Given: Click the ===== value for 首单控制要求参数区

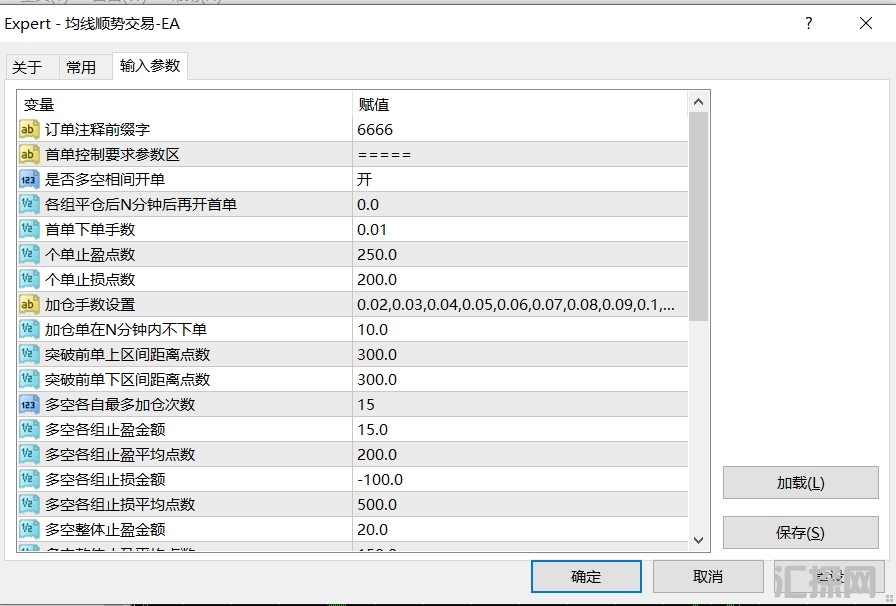Looking at the screenshot, I should (x=384, y=155).
